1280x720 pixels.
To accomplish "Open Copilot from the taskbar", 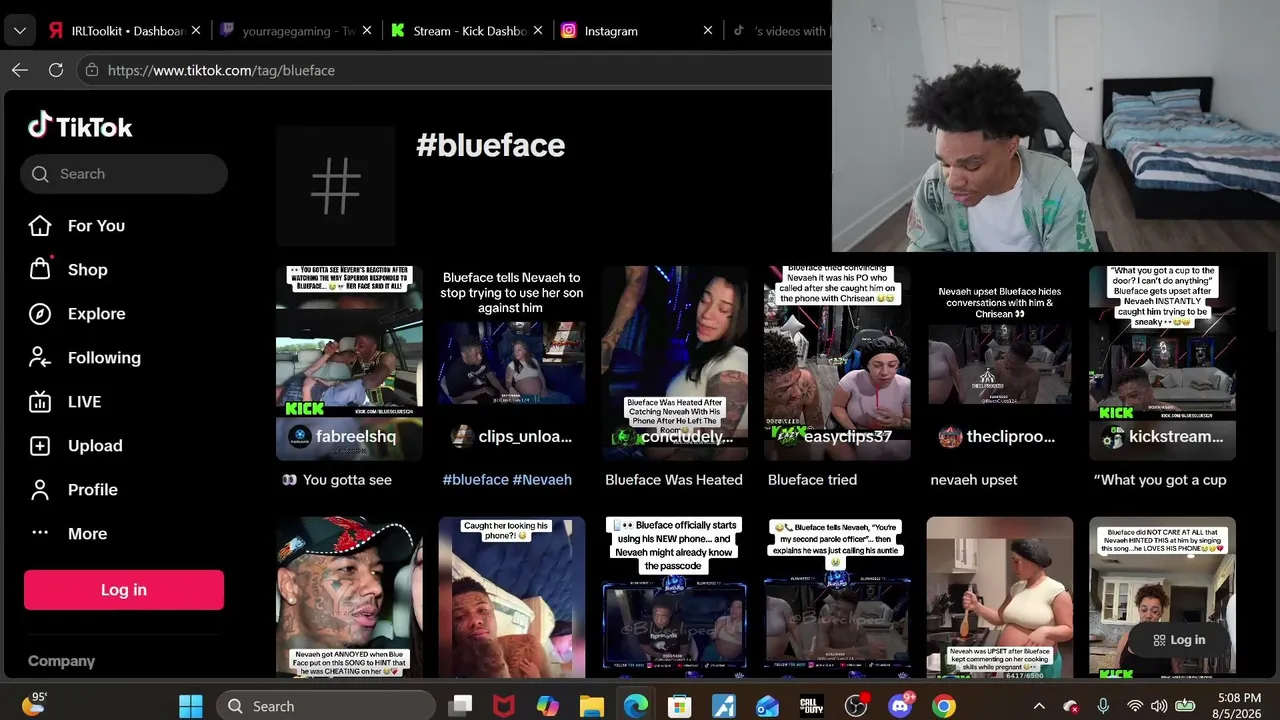I will (x=548, y=706).
